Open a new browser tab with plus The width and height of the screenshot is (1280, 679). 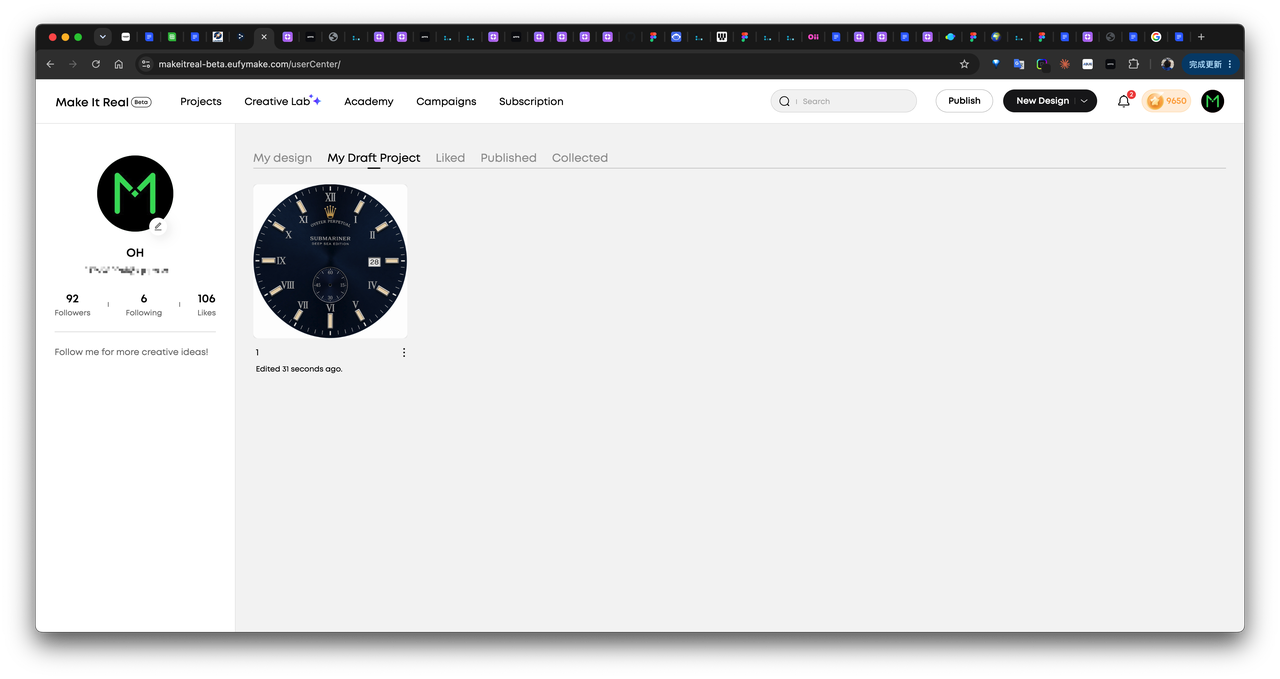tap(1201, 37)
